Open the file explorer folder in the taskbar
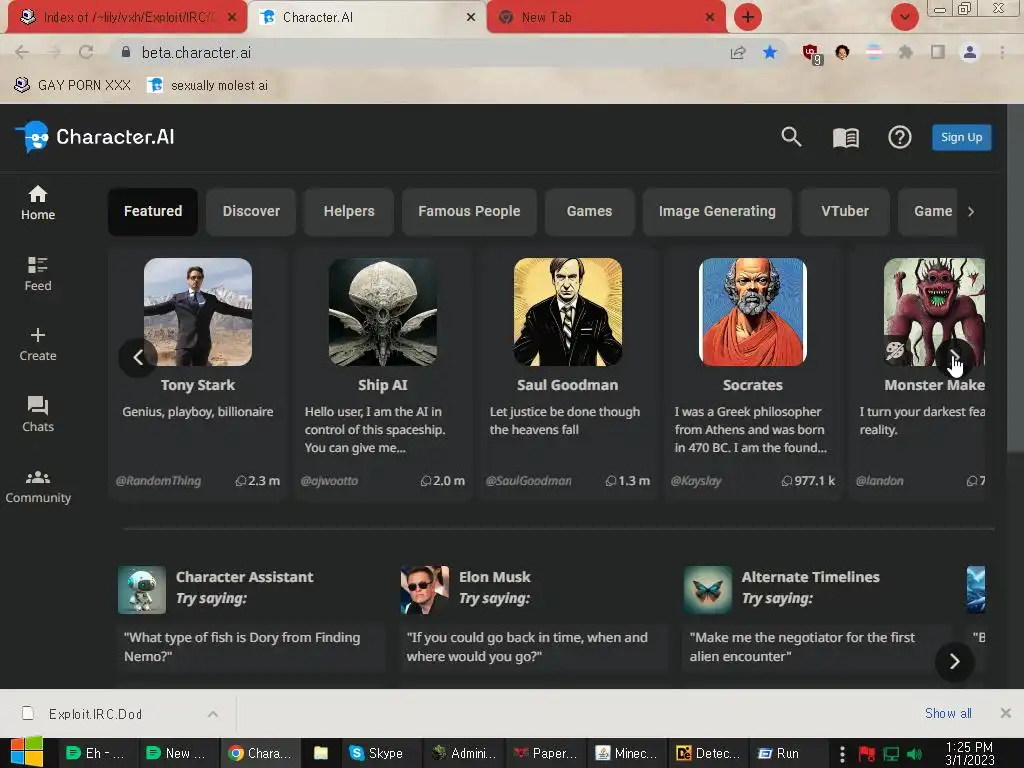Screen dimensions: 1024x768 (321, 753)
